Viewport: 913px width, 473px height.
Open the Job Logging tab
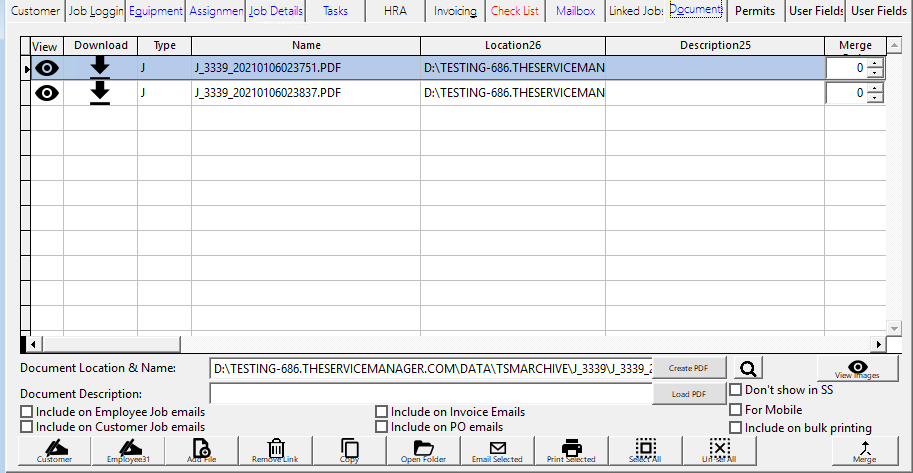coord(95,11)
